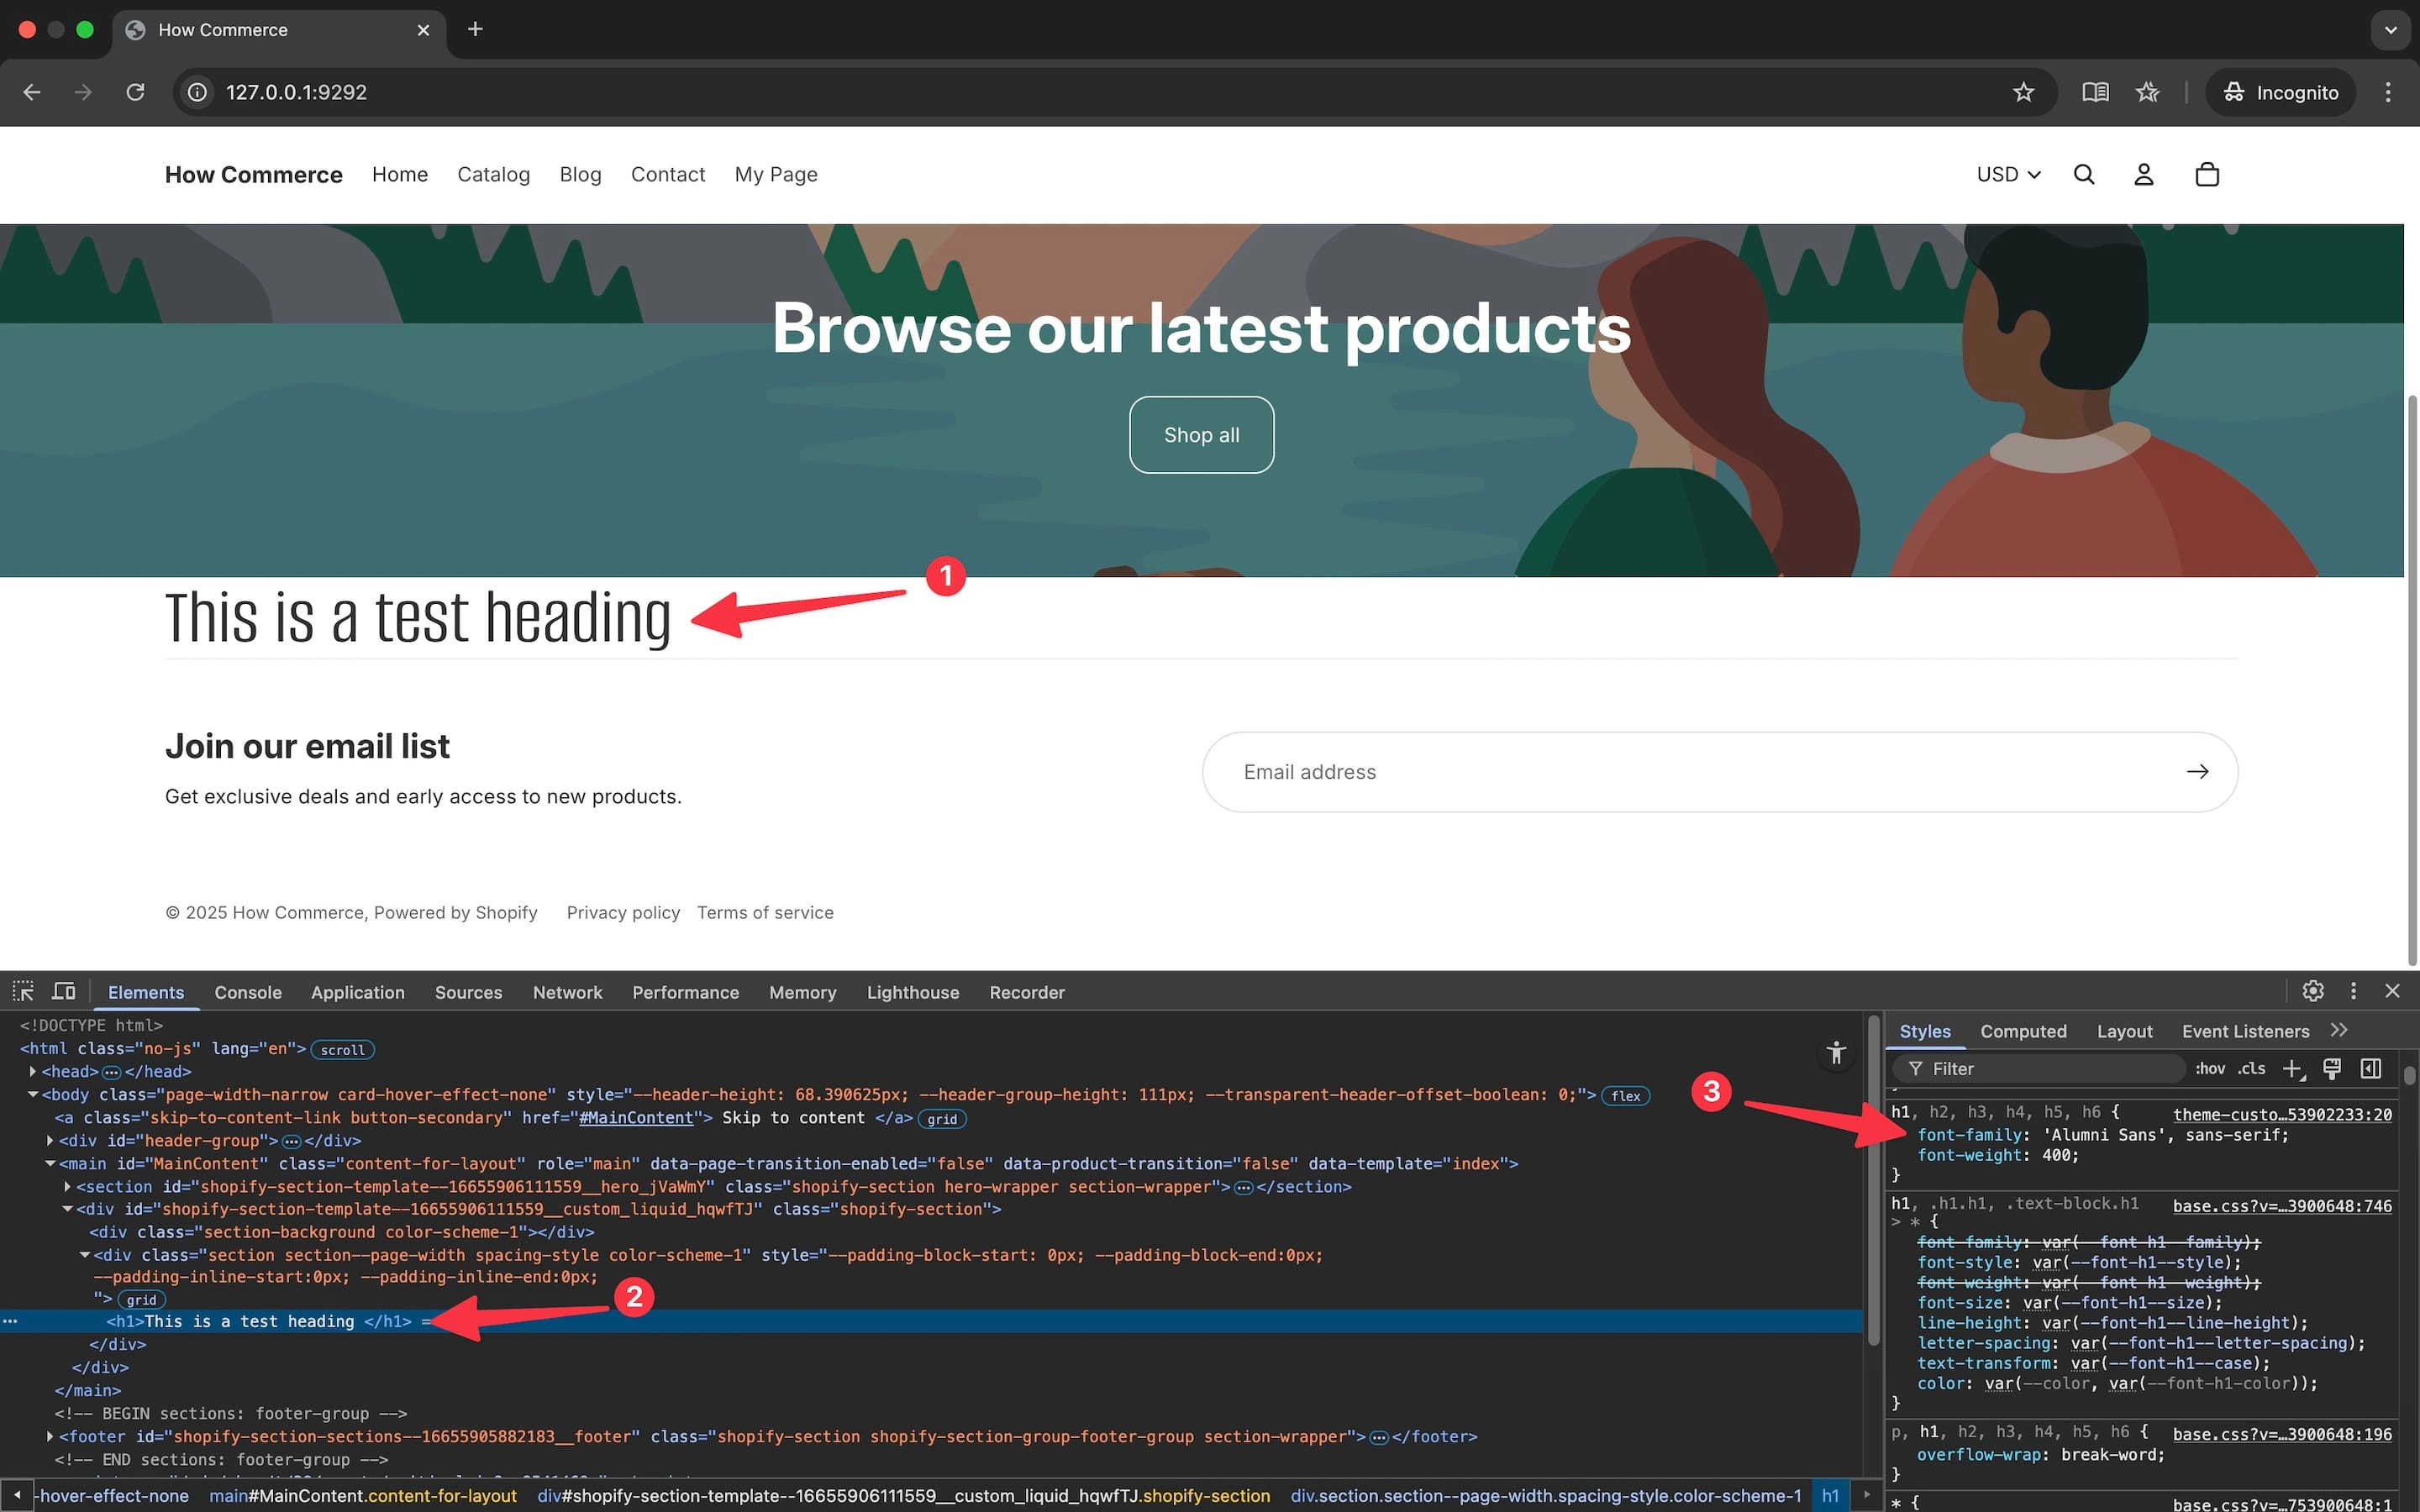
Task: Toggle computed styles sidebar icon
Action: click(x=2371, y=1068)
